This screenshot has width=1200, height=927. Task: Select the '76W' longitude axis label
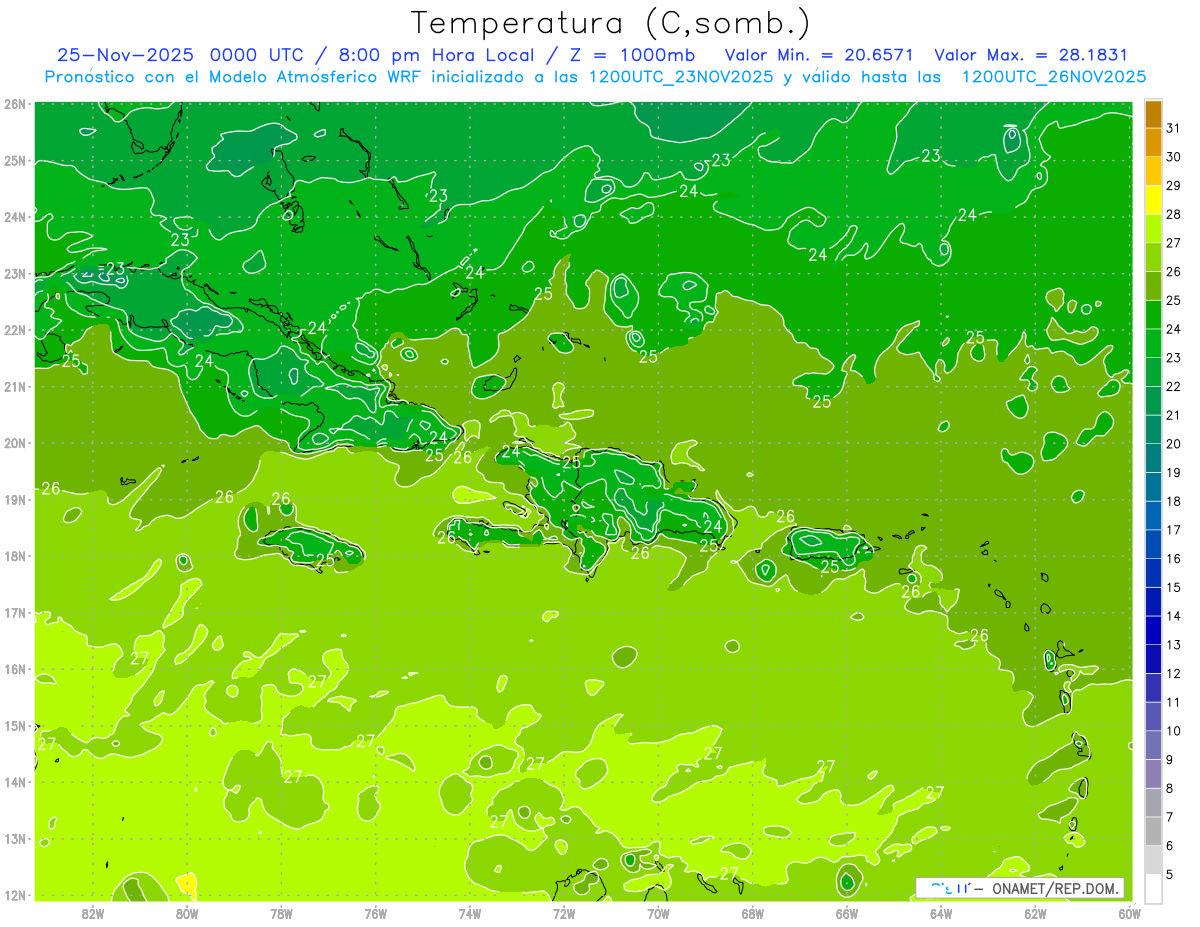click(376, 912)
